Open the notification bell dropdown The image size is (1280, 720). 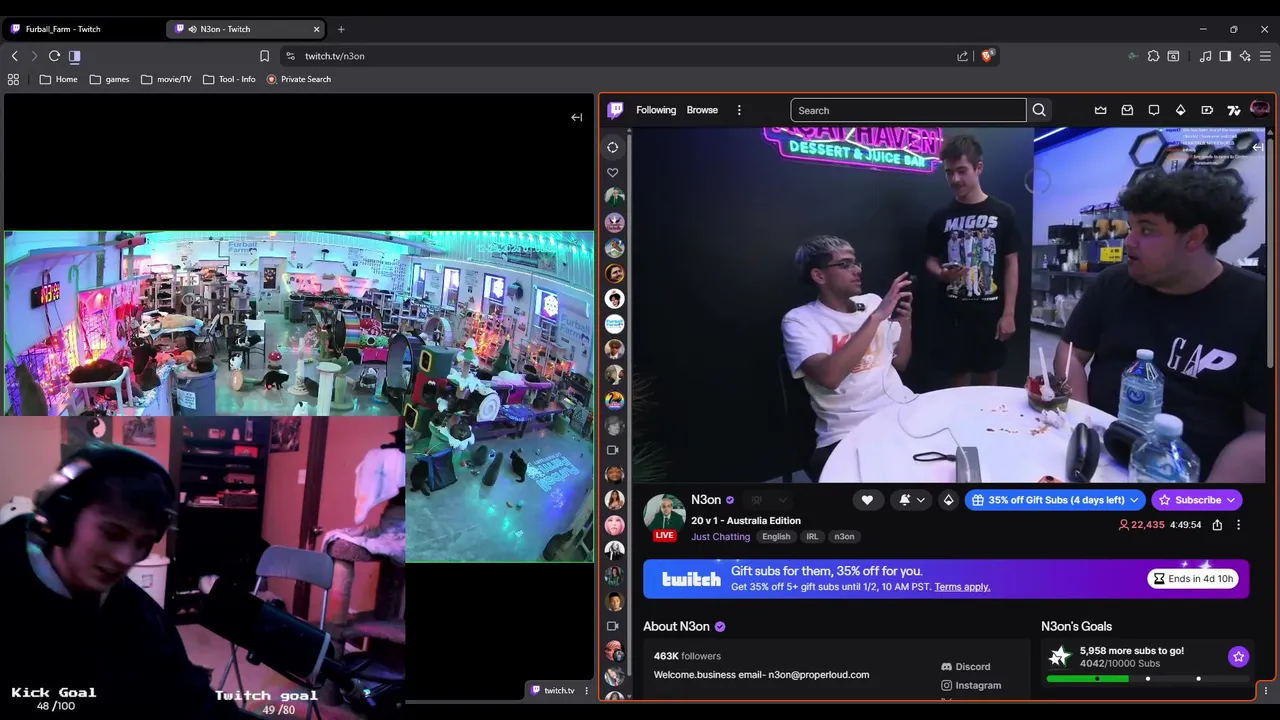[x=911, y=500]
